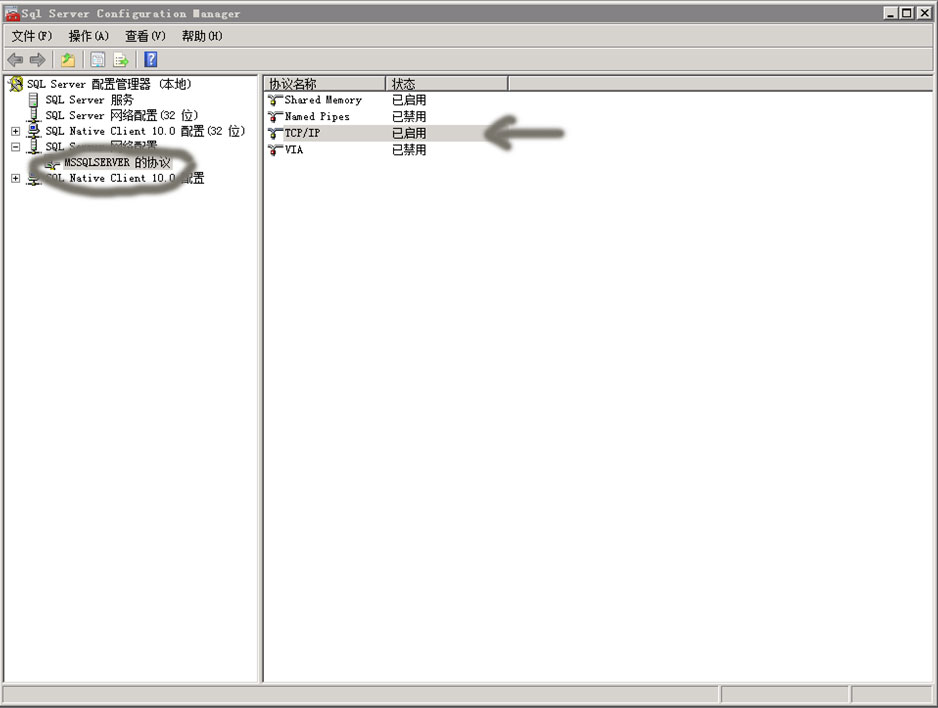Click the Export list toolbar icon
This screenshot has width=938, height=708.
122,59
